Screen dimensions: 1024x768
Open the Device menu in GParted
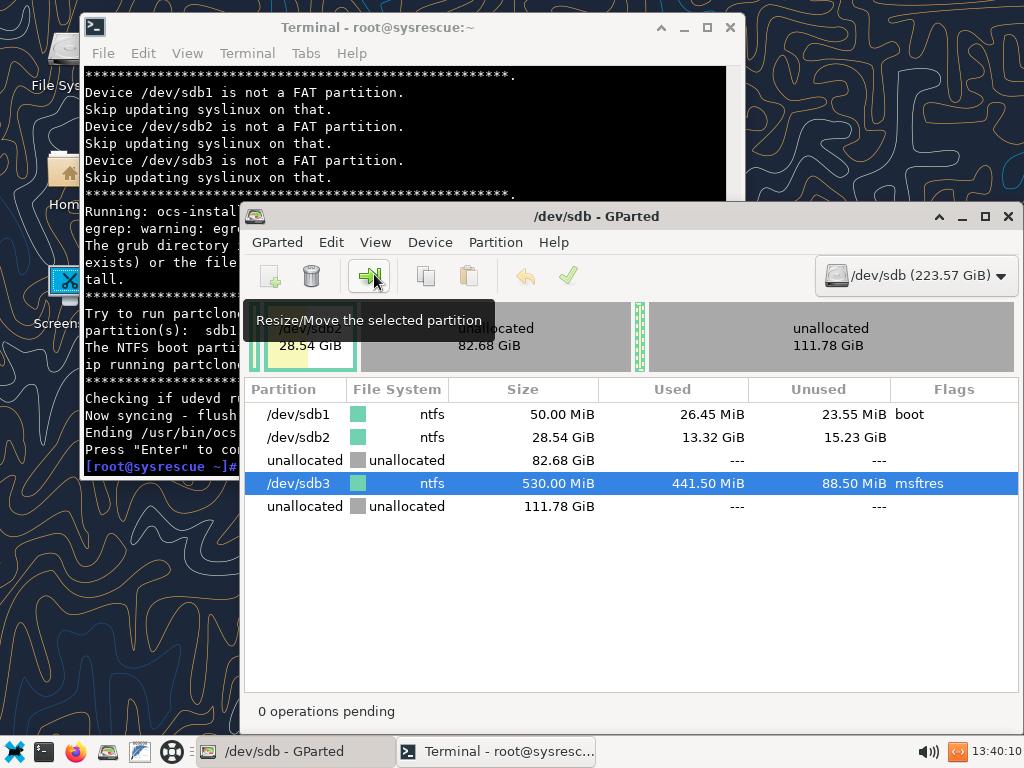(x=430, y=242)
